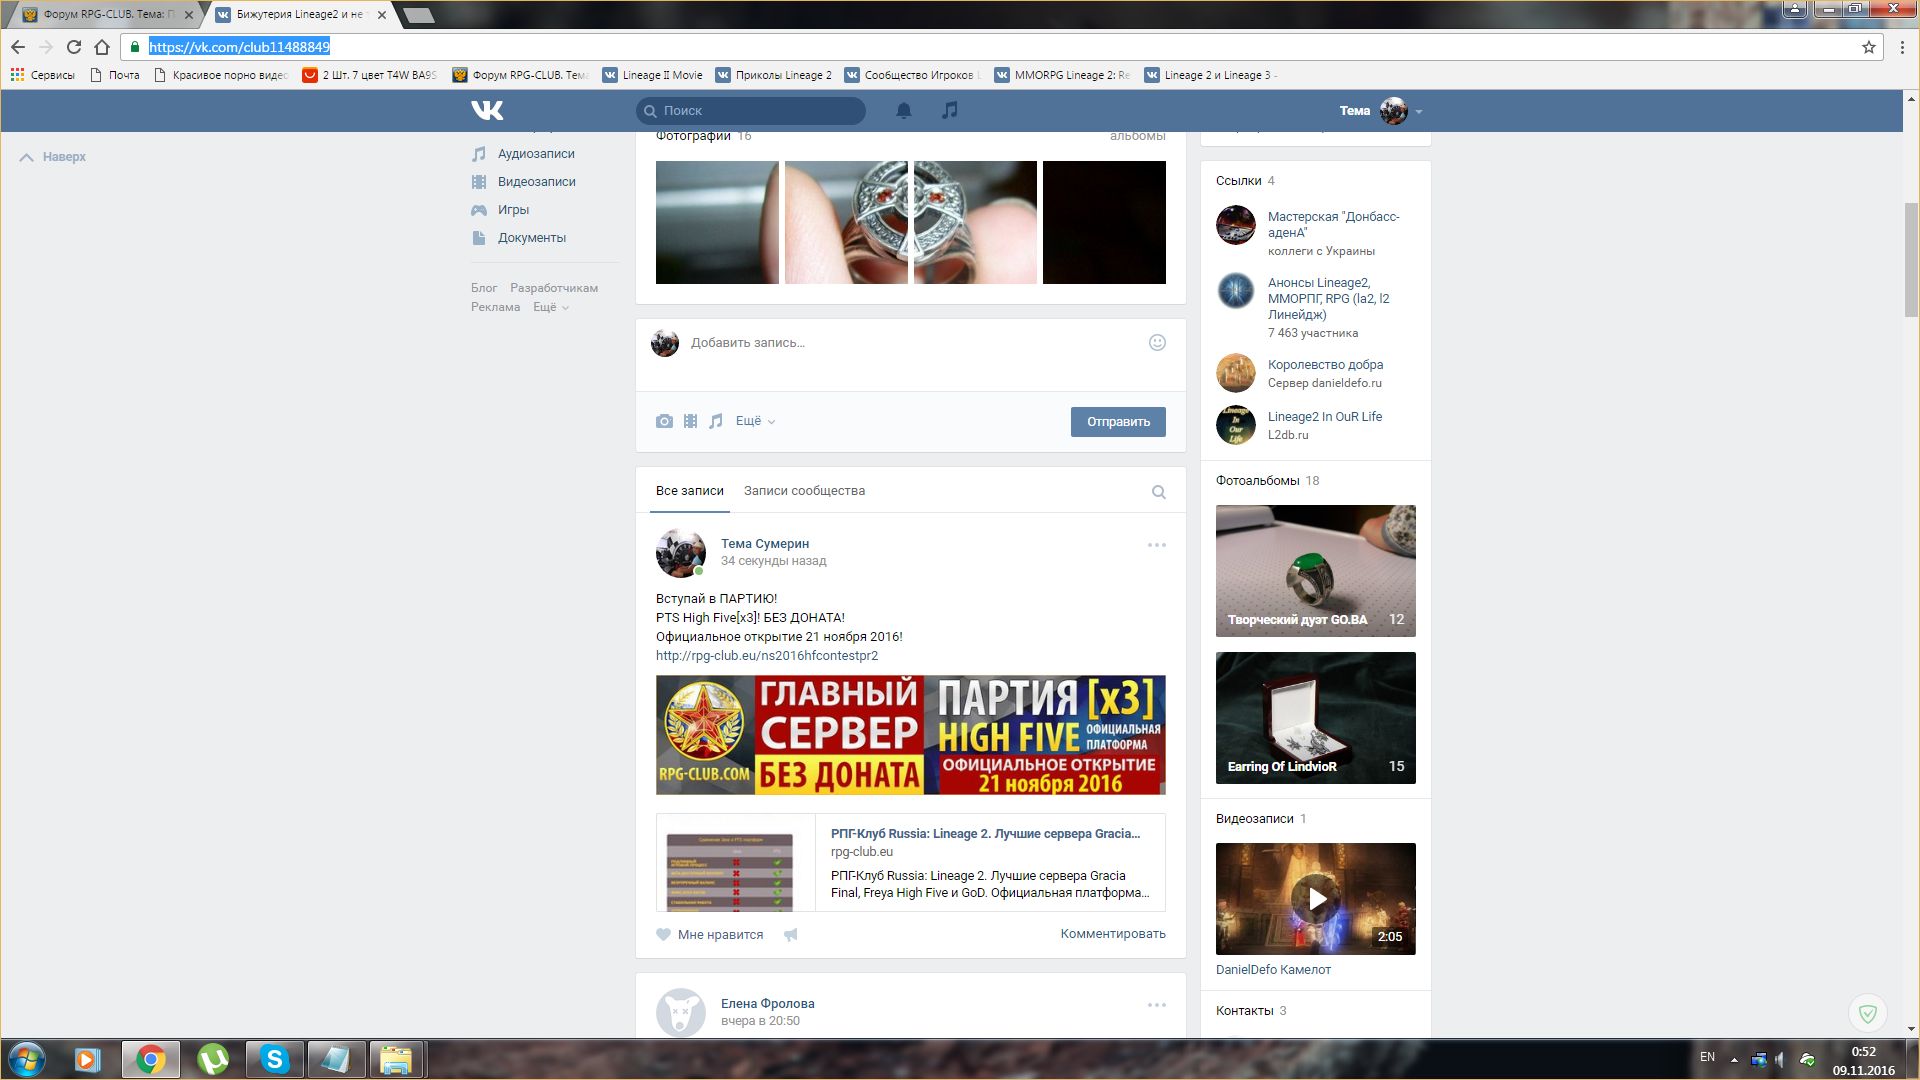Click Разработчикам footer link

[554, 288]
